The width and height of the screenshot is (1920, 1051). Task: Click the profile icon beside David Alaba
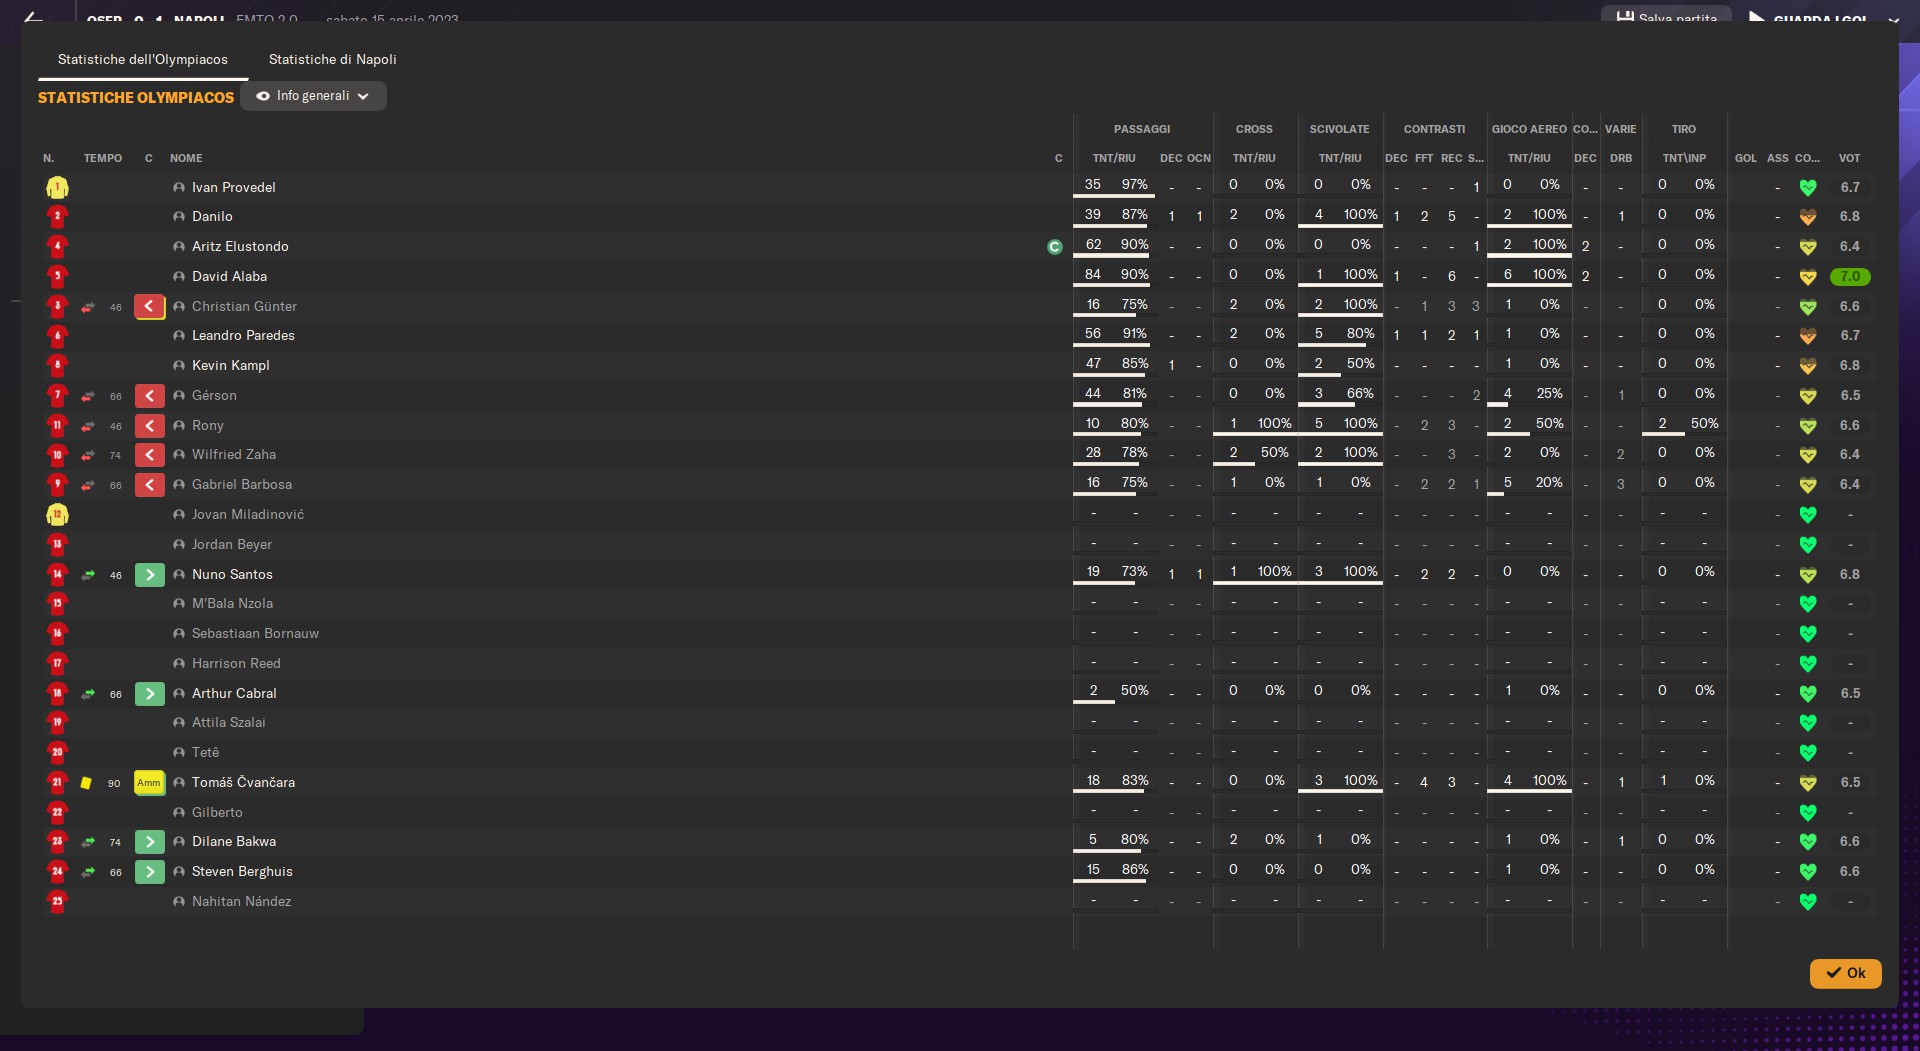[179, 276]
